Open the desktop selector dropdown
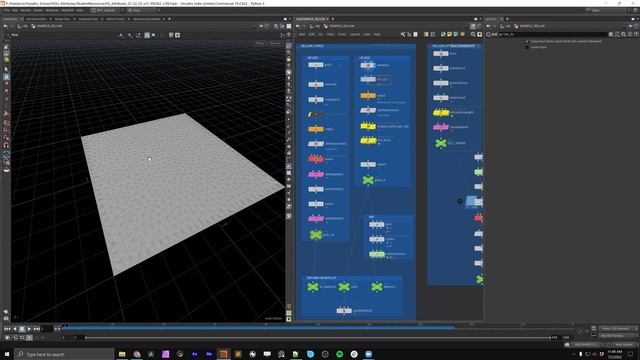 pyautogui.click(x=106, y=10)
